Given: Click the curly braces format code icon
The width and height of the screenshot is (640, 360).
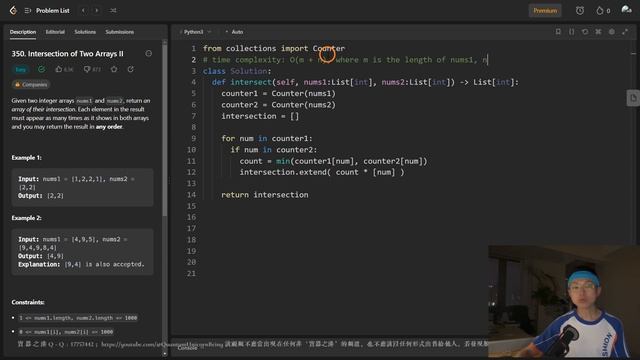Looking at the screenshot, I should (x=571, y=31).
